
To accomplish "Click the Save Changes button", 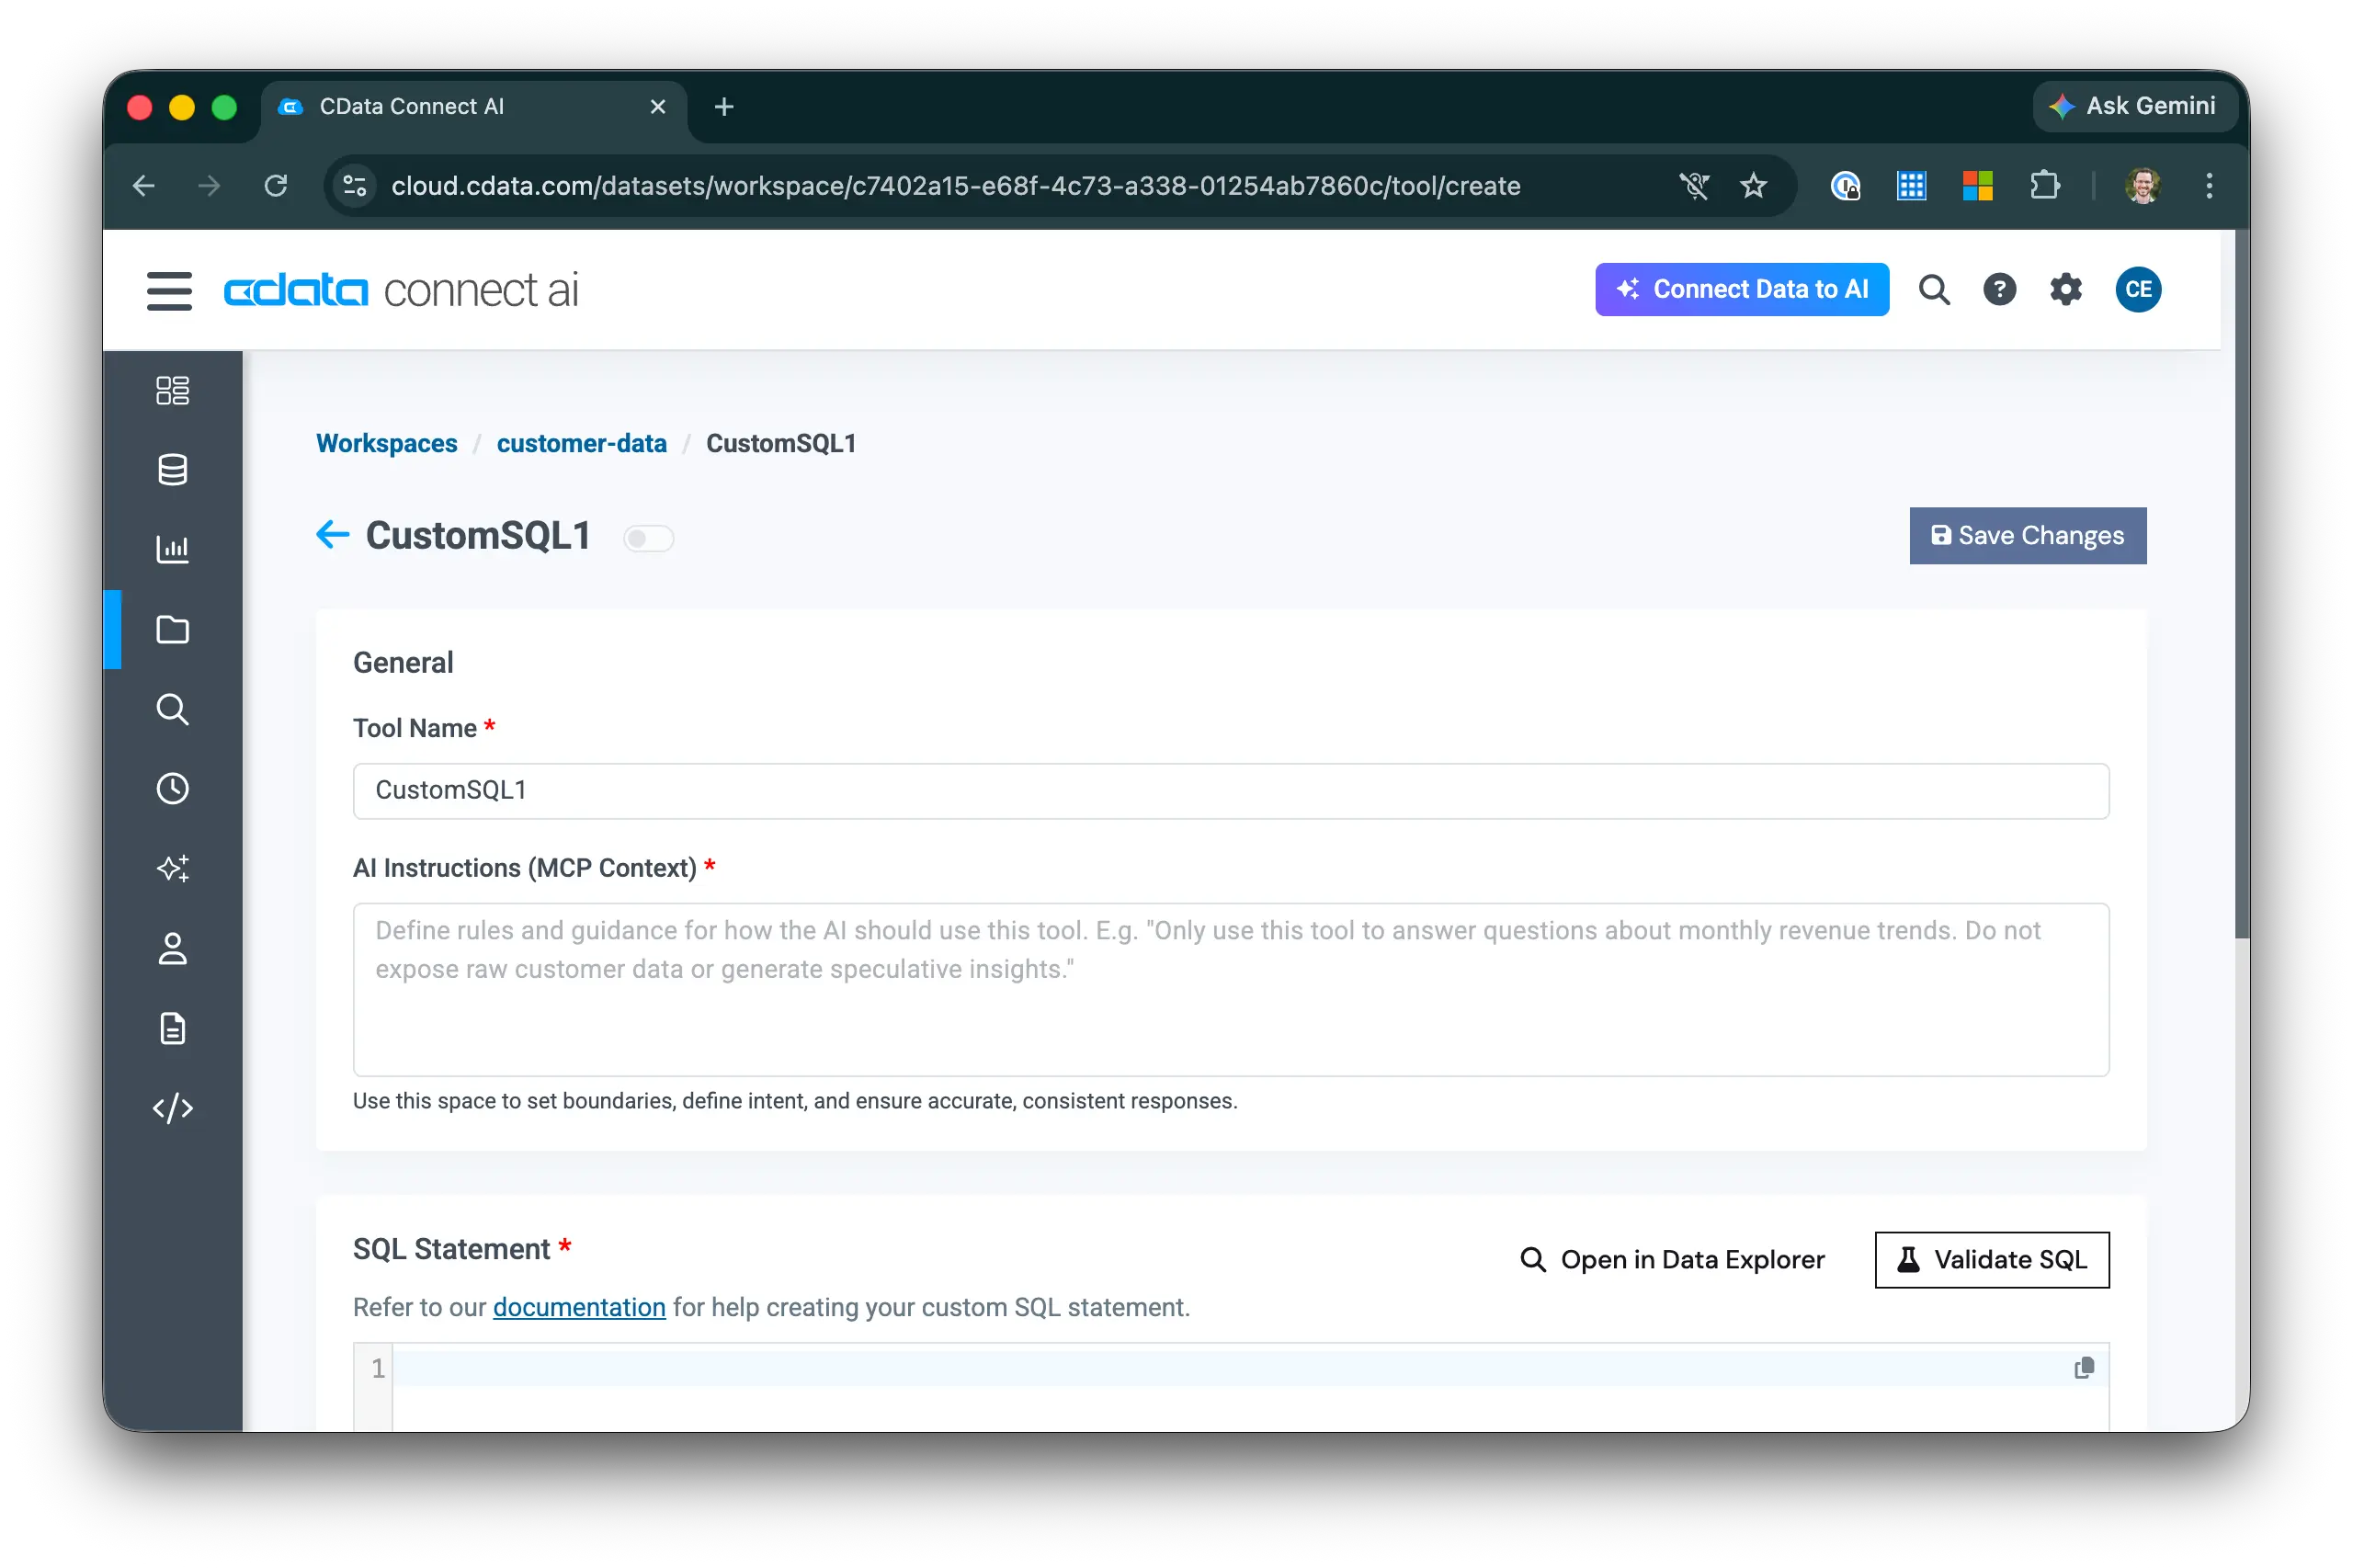I will pos(2027,535).
